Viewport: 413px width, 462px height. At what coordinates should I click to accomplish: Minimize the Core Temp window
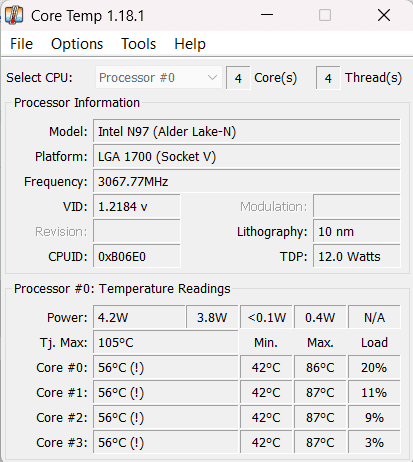click(x=267, y=15)
